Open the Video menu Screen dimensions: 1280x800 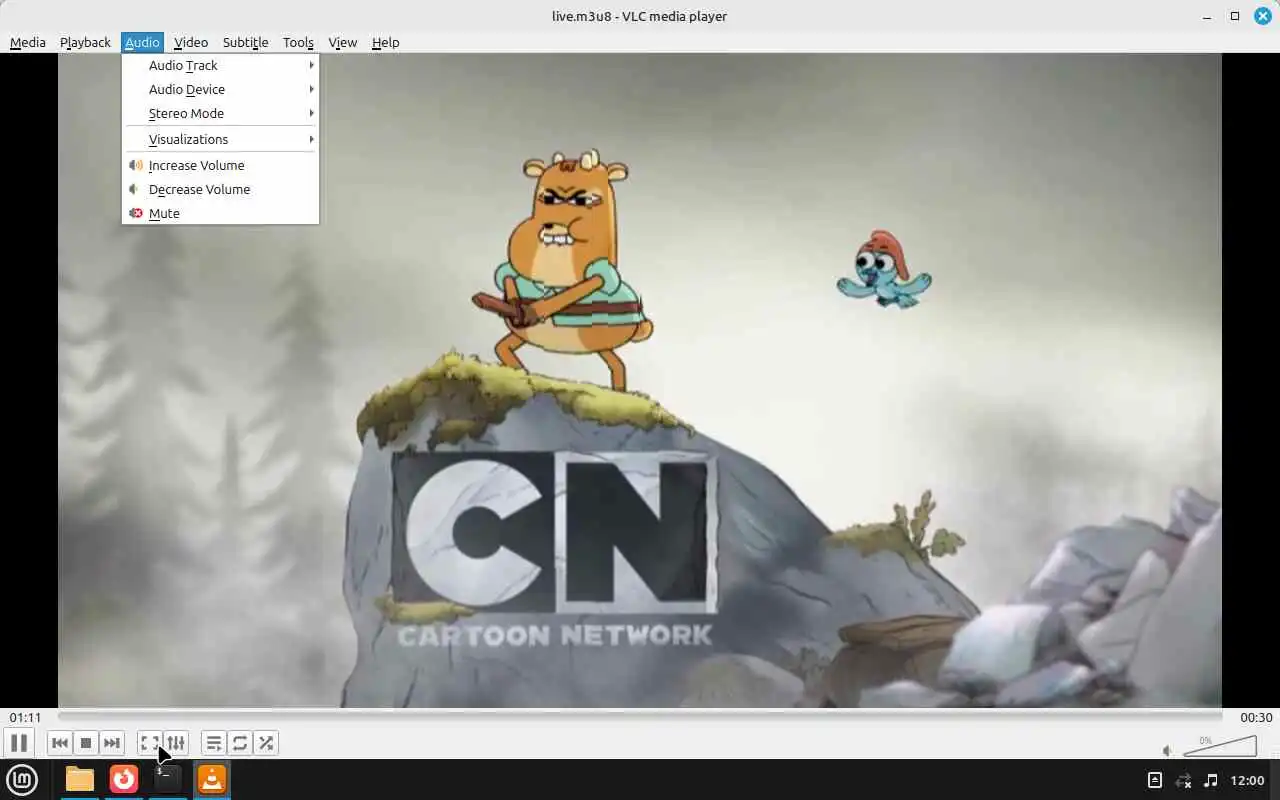click(x=191, y=42)
